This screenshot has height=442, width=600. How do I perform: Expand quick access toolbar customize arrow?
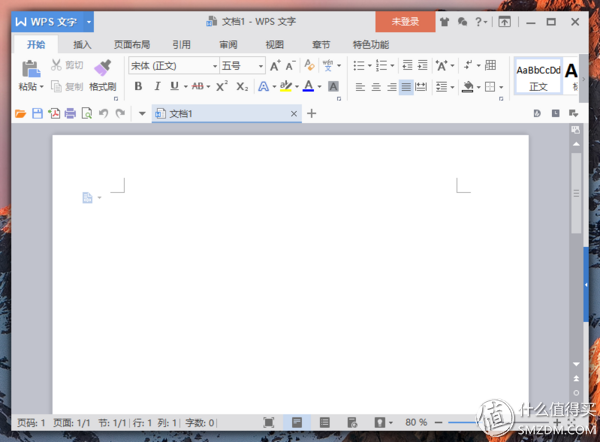142,113
